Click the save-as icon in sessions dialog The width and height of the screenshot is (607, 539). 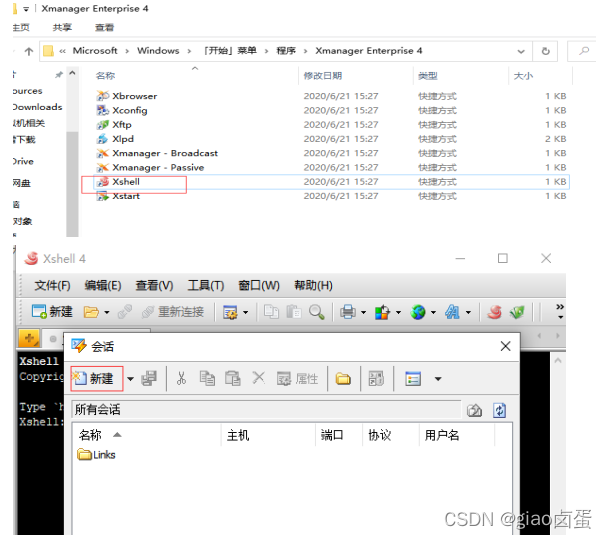pyautogui.click(x=149, y=378)
